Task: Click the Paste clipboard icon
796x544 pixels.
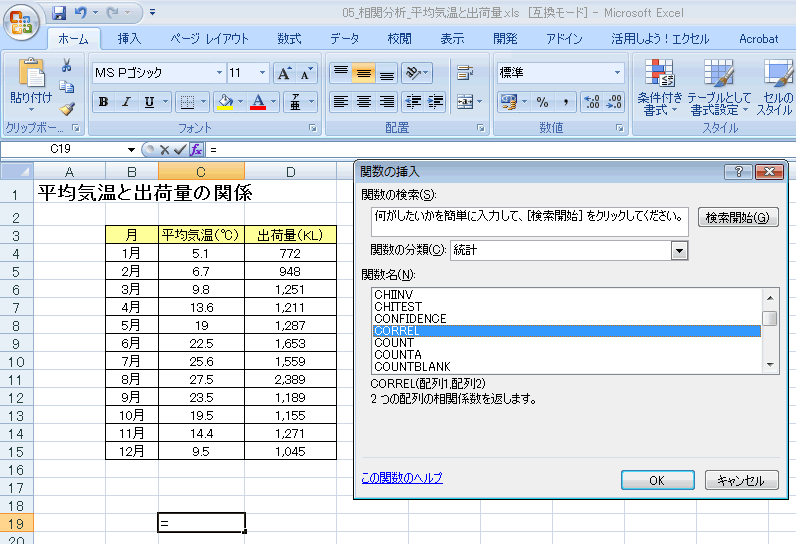Action: click(31, 75)
